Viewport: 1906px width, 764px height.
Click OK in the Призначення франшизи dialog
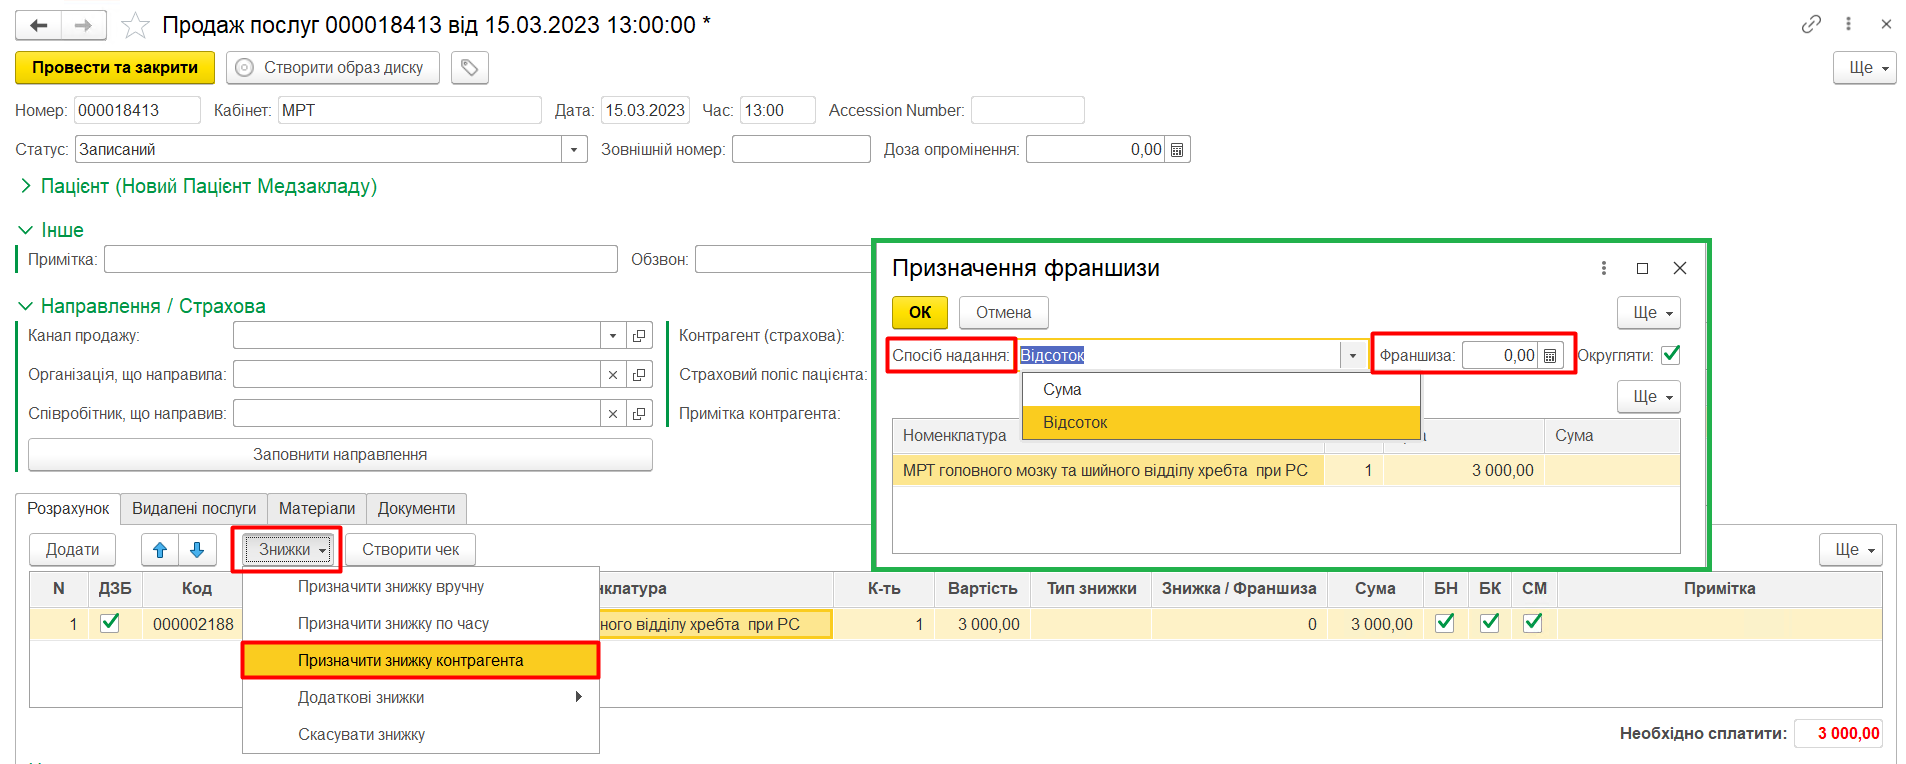click(919, 313)
